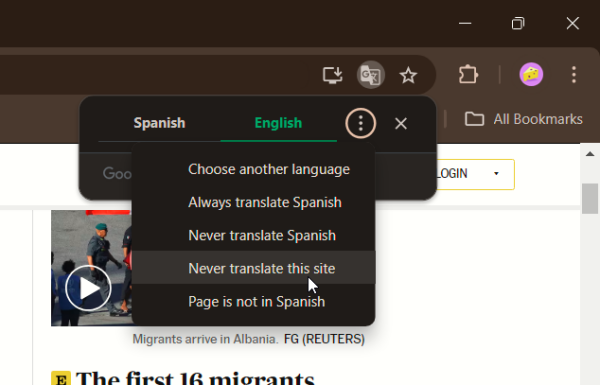Open the All Bookmarks folder
Viewport: 600px width, 385px height.
[523, 119]
